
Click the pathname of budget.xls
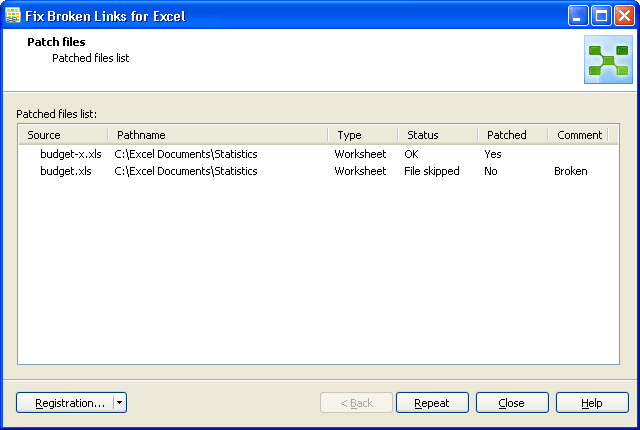point(186,171)
